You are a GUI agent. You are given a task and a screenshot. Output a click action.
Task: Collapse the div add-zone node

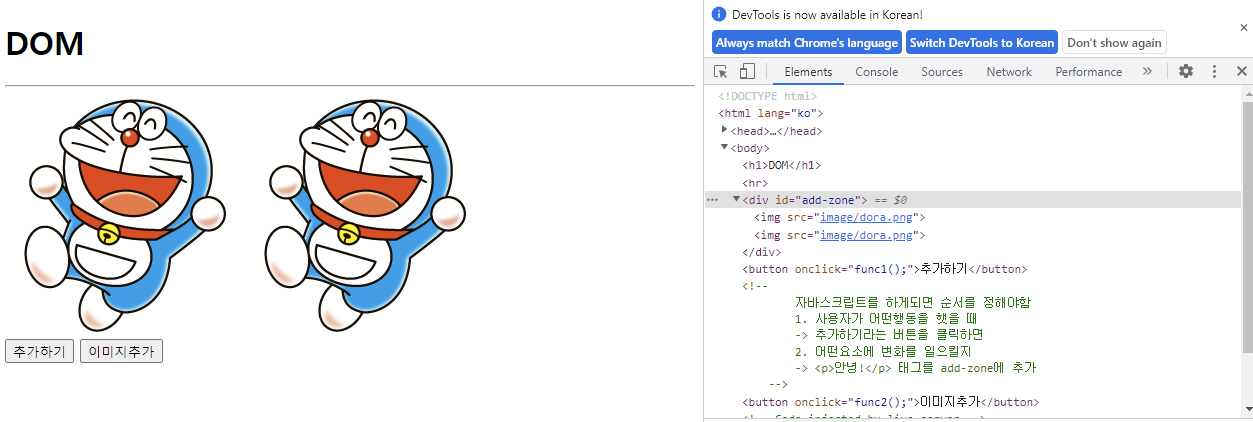click(x=737, y=199)
